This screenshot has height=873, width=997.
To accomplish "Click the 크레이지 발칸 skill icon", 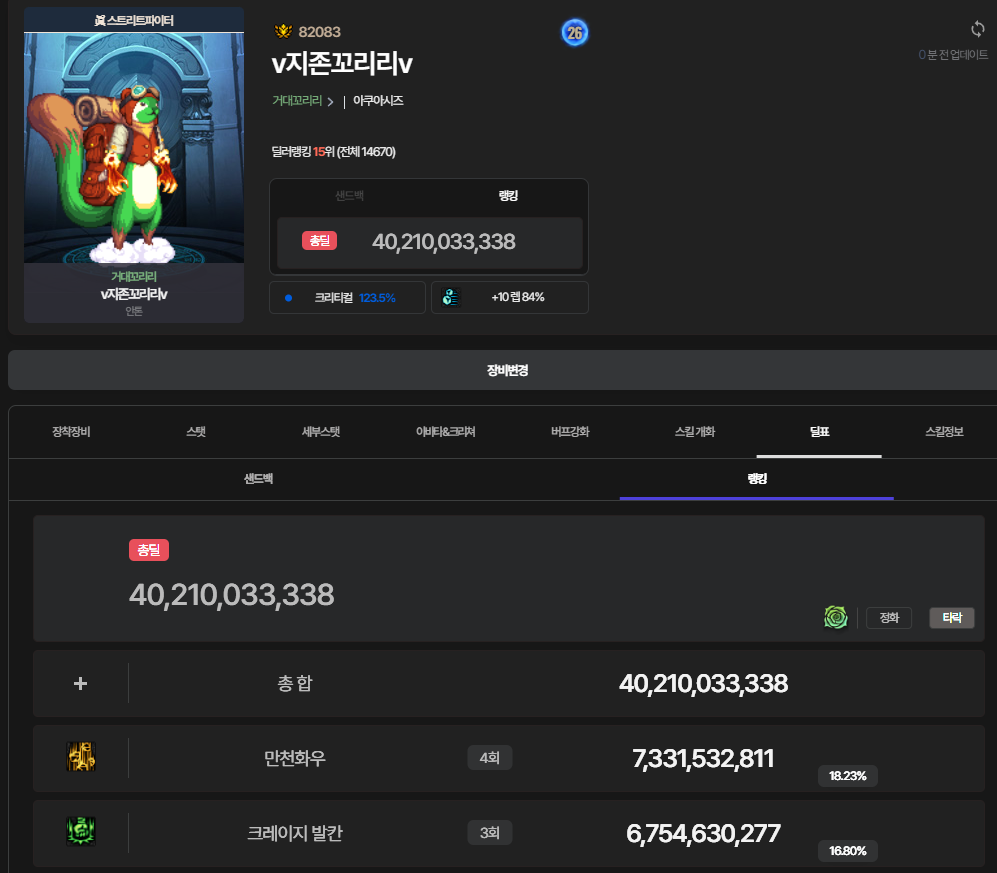I will point(81,832).
